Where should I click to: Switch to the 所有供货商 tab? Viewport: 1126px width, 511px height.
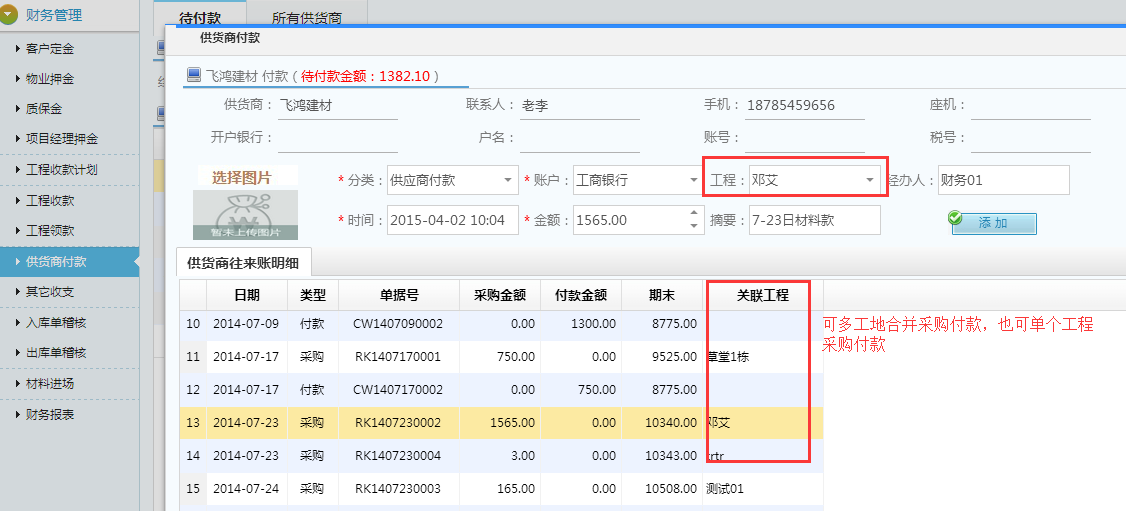(306, 18)
